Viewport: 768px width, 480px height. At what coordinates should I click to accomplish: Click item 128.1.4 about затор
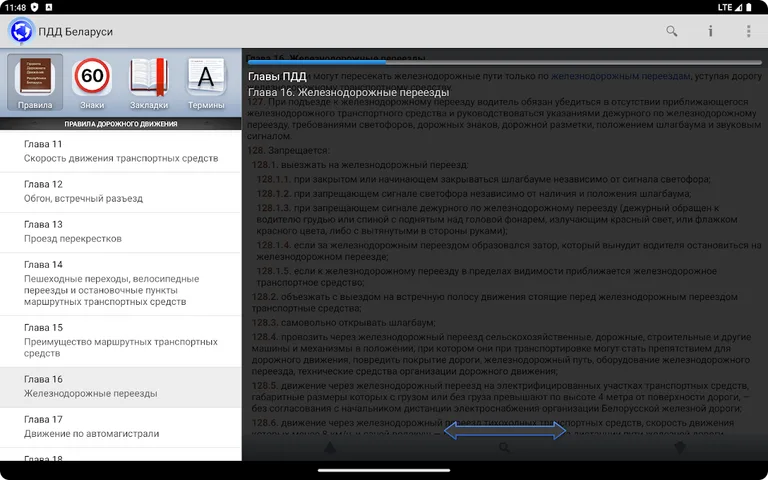pyautogui.click(x=509, y=251)
